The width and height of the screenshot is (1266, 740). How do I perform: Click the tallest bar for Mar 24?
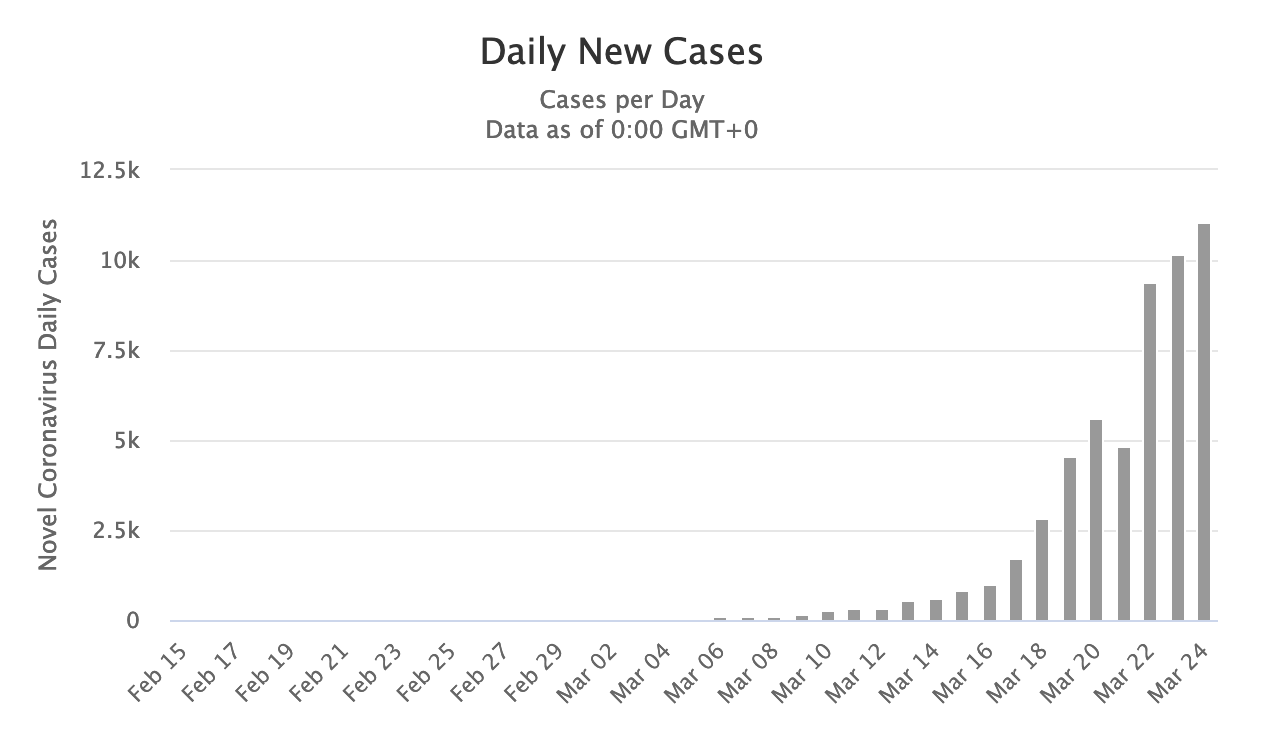[1204, 422]
